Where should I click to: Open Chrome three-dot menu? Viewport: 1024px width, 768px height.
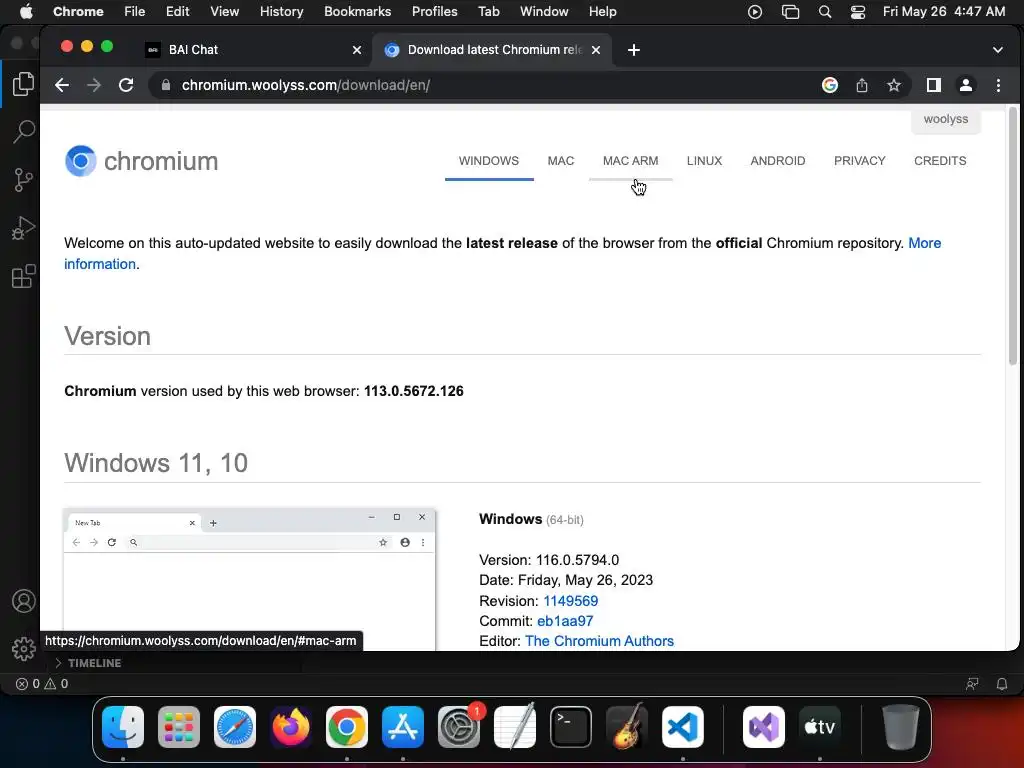(x=998, y=85)
